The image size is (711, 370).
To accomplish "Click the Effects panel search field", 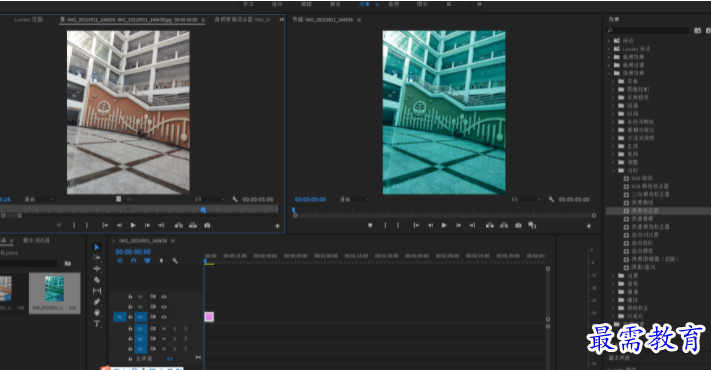I will pos(648,30).
